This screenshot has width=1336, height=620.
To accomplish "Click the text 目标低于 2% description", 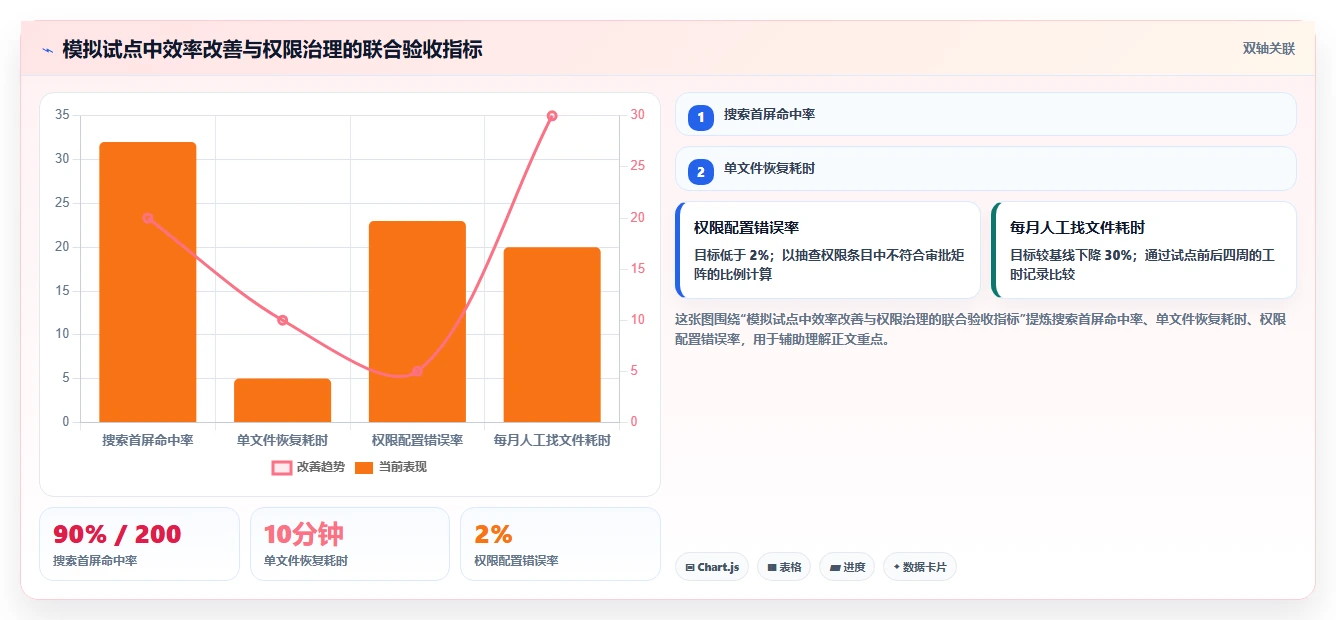I will 829,265.
